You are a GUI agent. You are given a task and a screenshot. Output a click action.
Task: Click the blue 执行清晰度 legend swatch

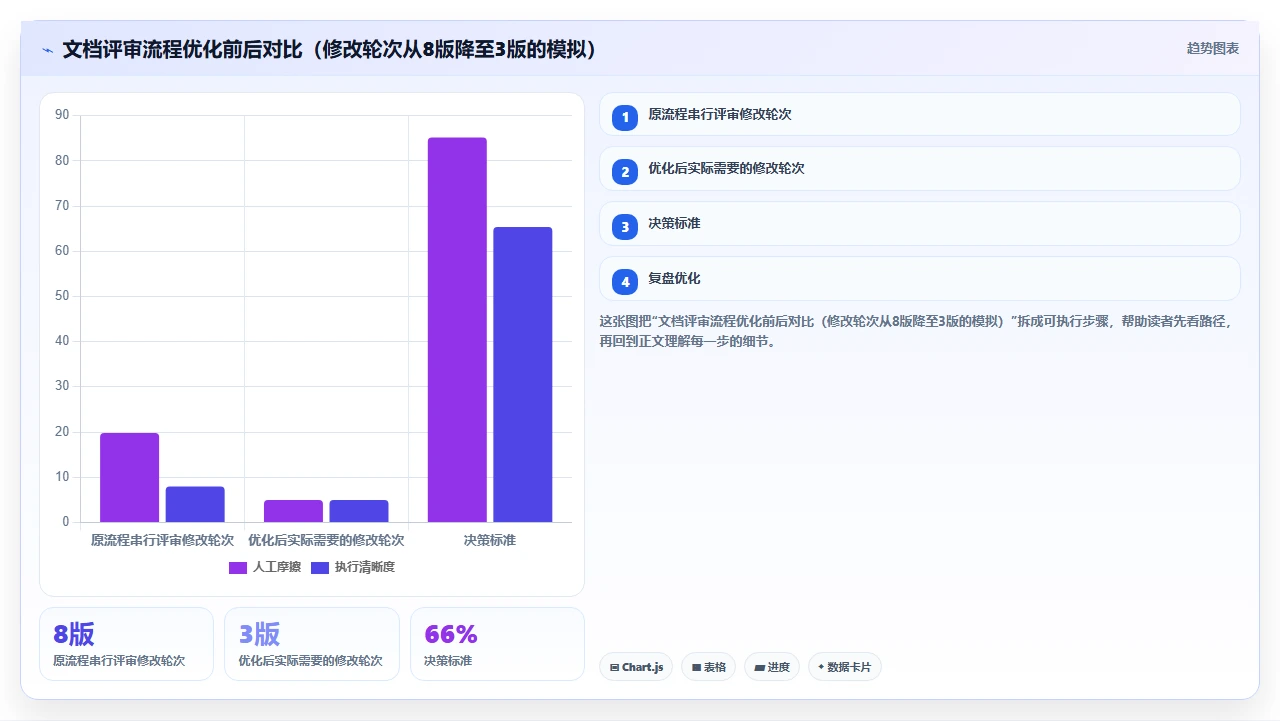(320, 568)
